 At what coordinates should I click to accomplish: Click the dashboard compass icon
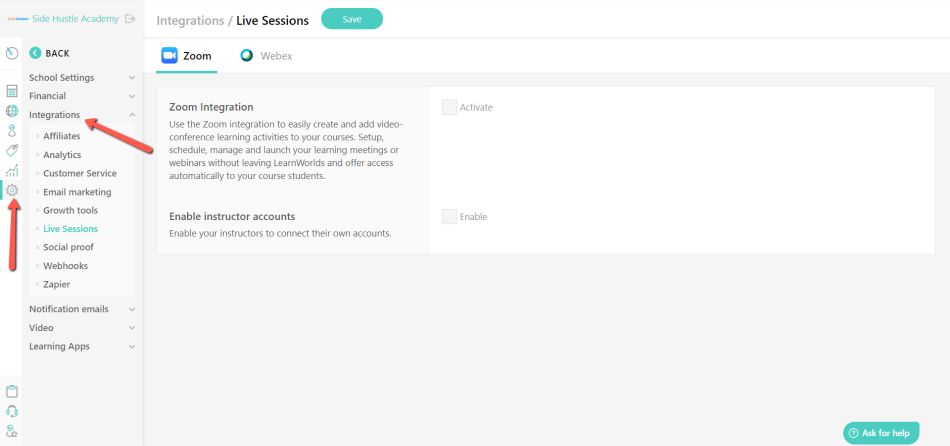pyautogui.click(x=12, y=53)
